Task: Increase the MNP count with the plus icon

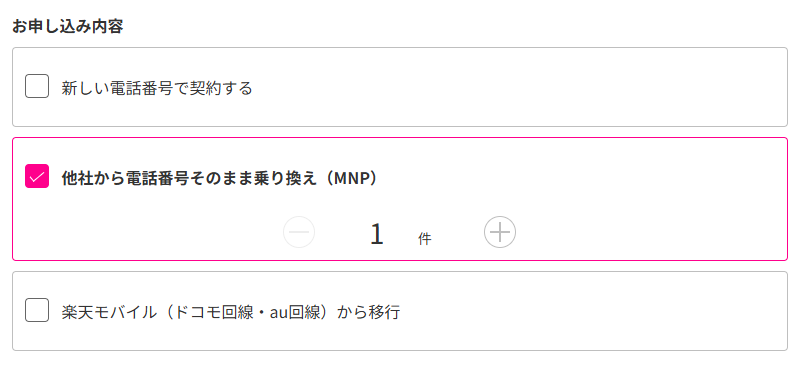Action: point(500,232)
